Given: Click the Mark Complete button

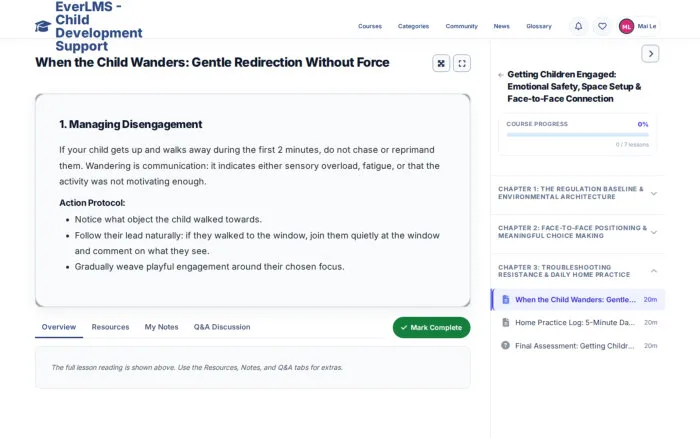Looking at the screenshot, I should [x=431, y=328].
